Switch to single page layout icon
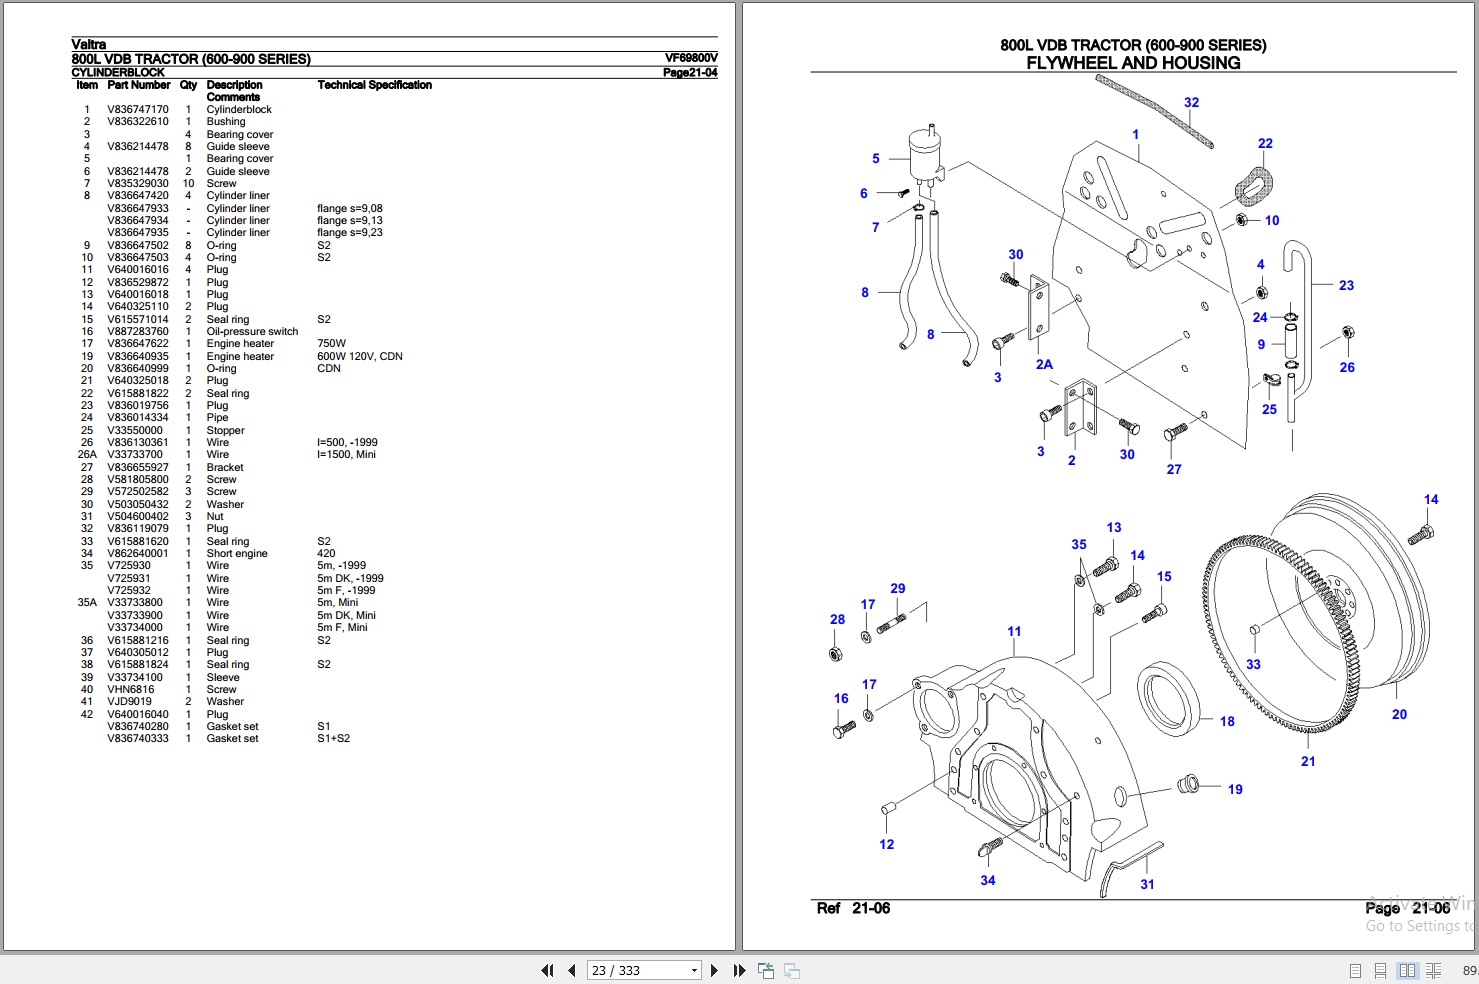Viewport: 1479px width, 984px height. click(1356, 970)
